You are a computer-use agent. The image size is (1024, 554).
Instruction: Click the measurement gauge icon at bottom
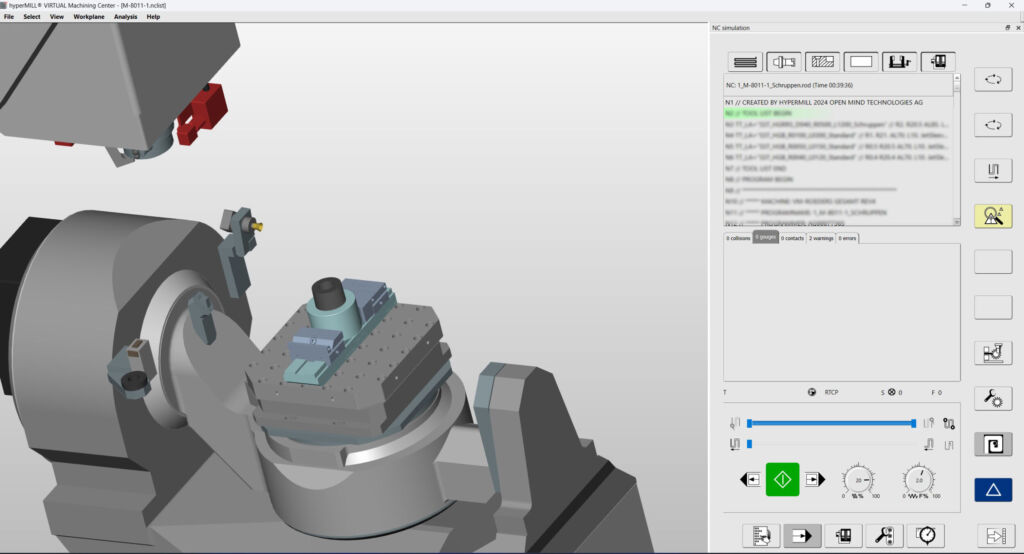926,536
